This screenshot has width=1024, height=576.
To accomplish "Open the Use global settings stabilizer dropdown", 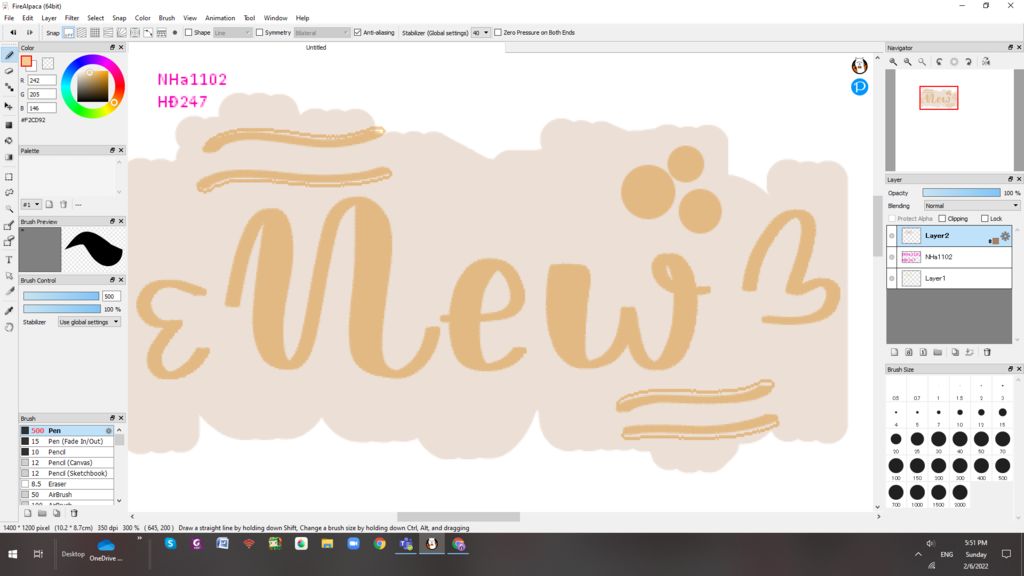I will click(89, 322).
